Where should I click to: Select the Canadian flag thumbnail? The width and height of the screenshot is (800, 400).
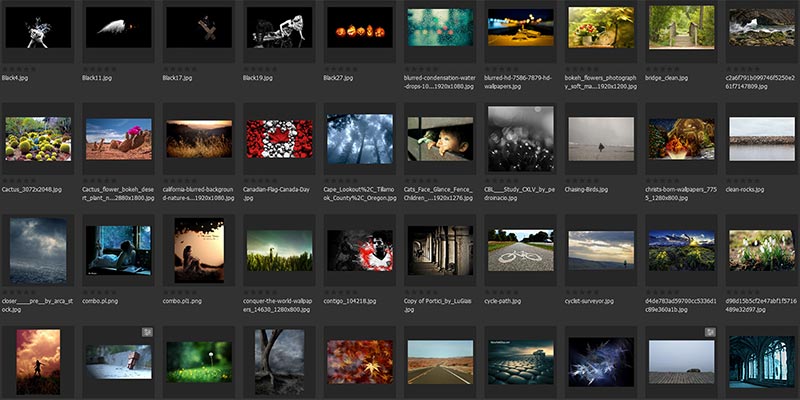click(x=280, y=139)
